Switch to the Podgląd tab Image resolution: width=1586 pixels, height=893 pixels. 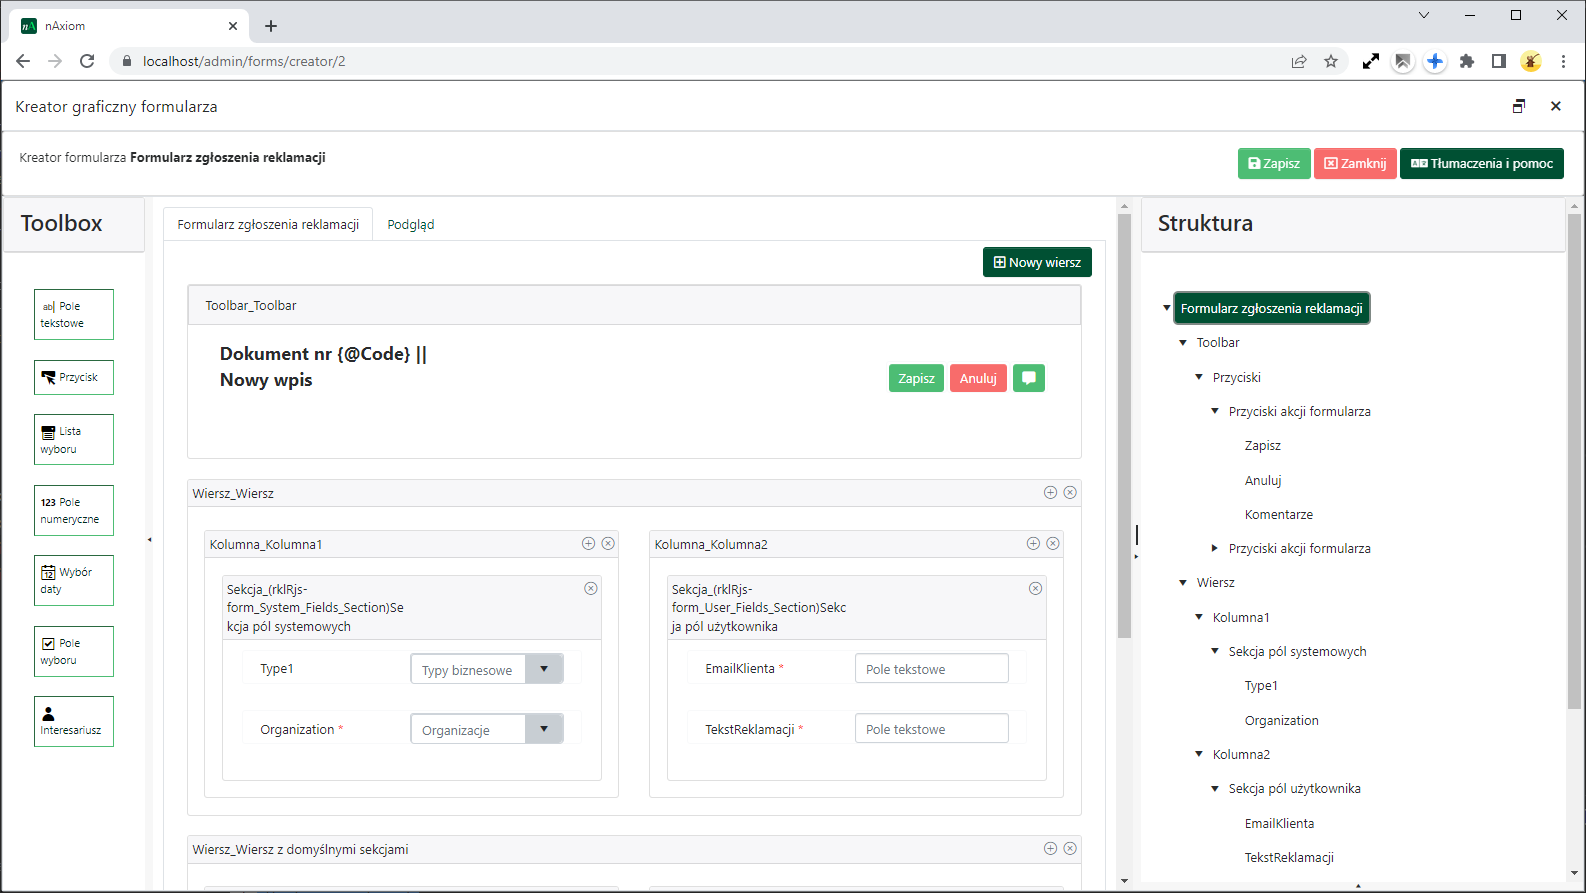click(x=411, y=224)
